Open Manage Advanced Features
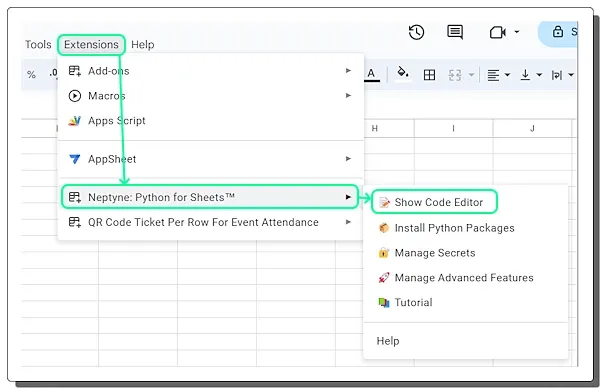 [x=465, y=277]
